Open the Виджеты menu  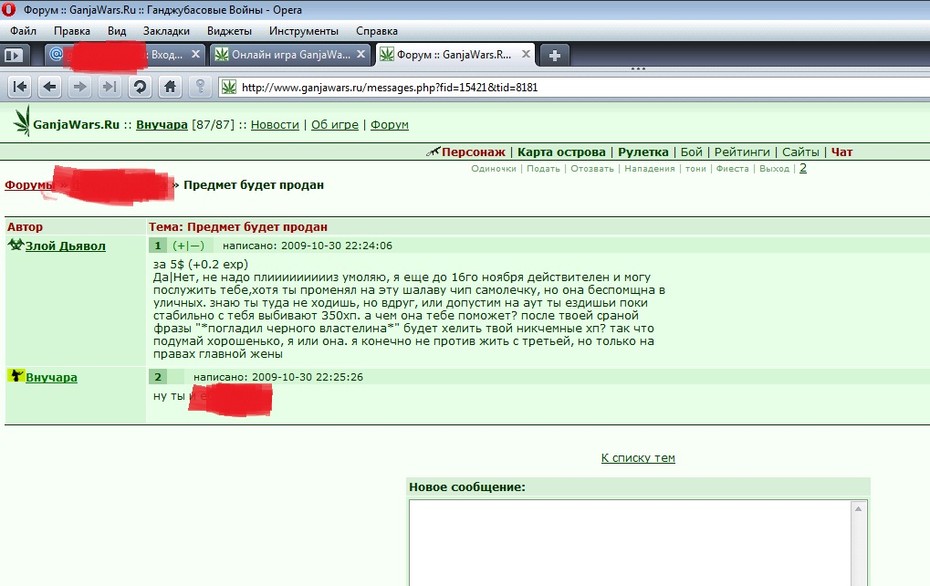click(229, 31)
